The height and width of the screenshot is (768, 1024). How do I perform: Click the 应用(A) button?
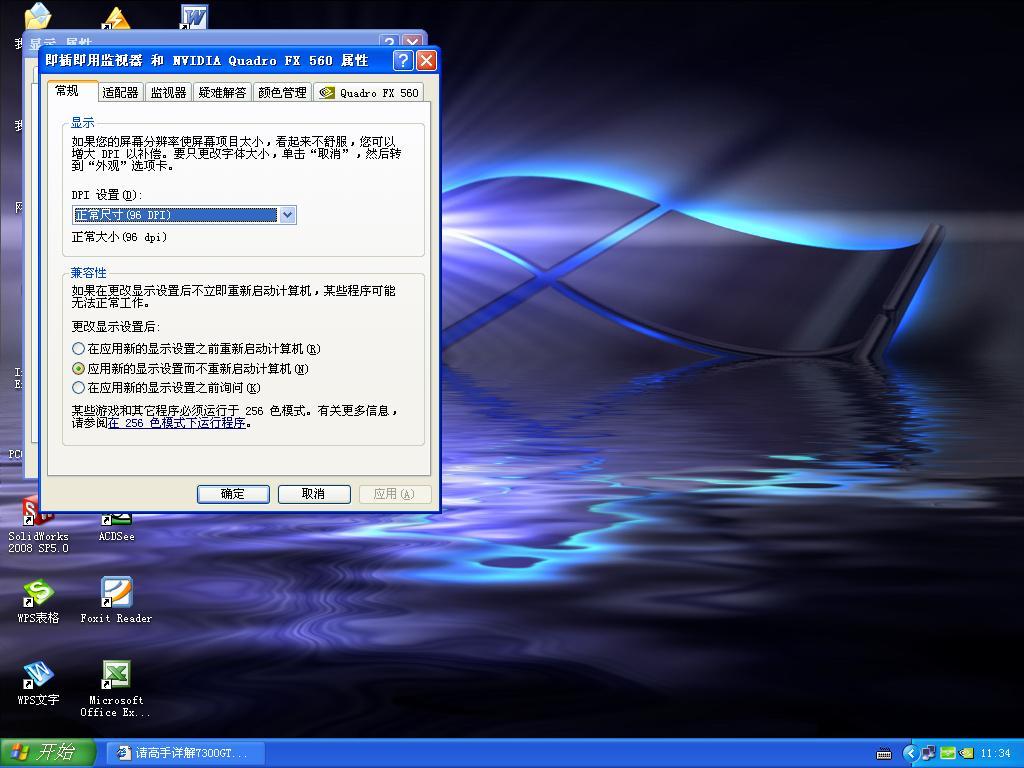[395, 494]
